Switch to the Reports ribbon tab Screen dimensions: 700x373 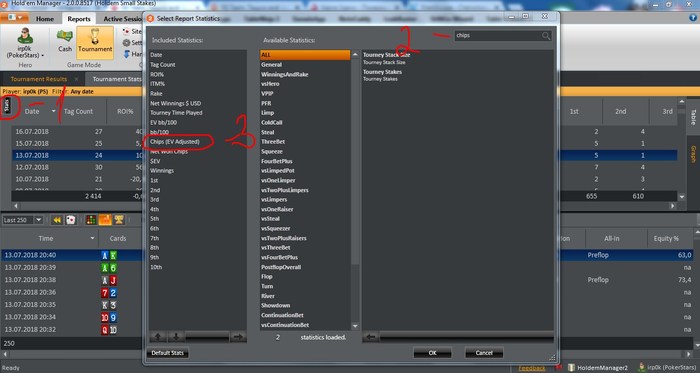point(79,19)
